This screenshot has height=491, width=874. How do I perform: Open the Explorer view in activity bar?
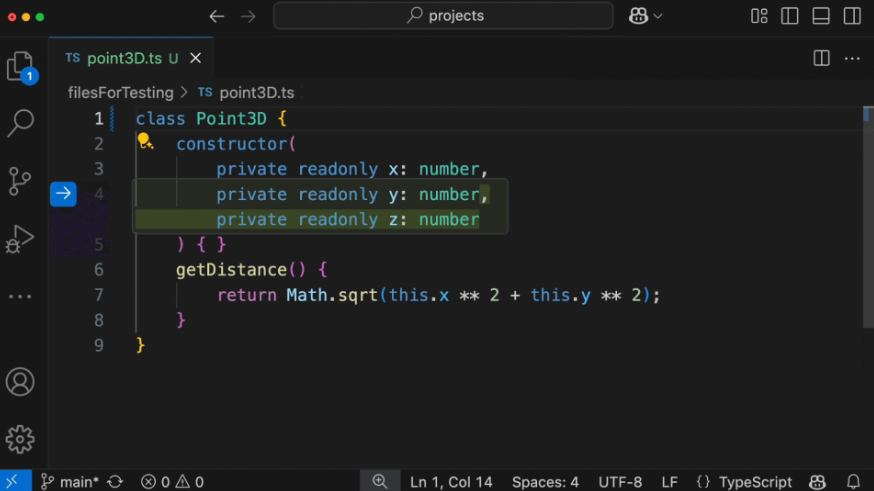pos(21,67)
